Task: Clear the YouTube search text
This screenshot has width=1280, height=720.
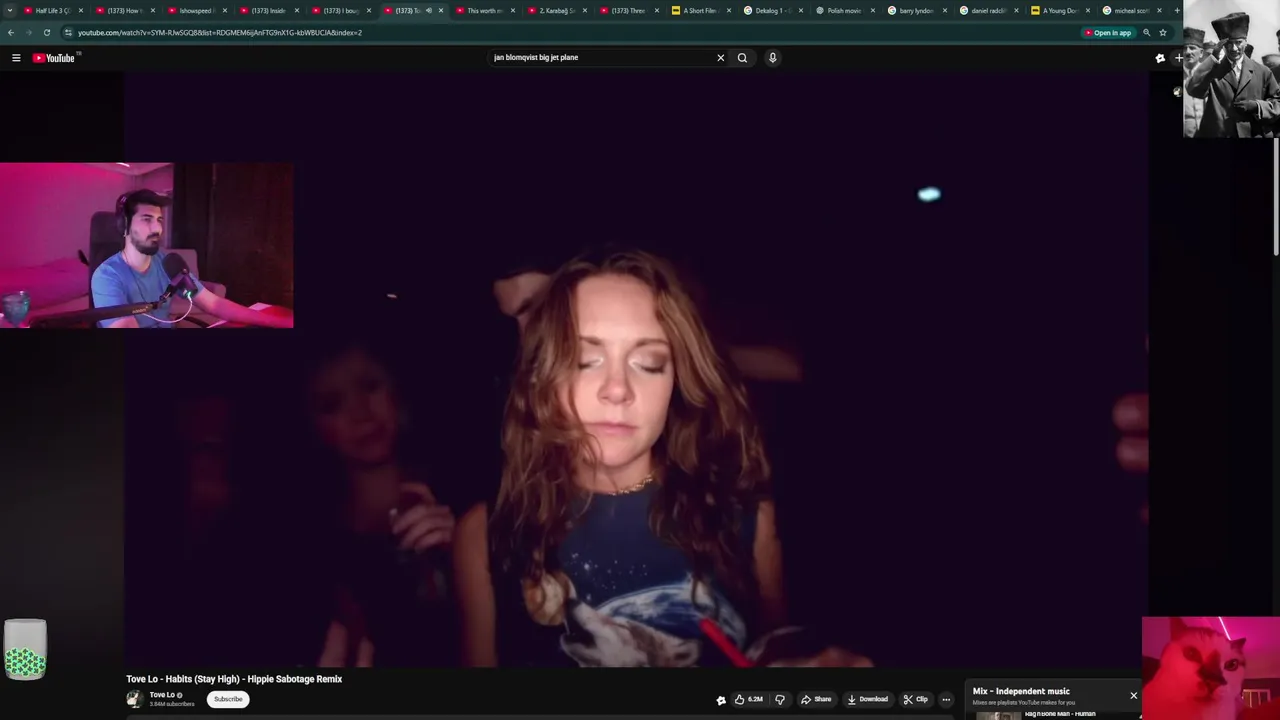Action: pos(720,58)
